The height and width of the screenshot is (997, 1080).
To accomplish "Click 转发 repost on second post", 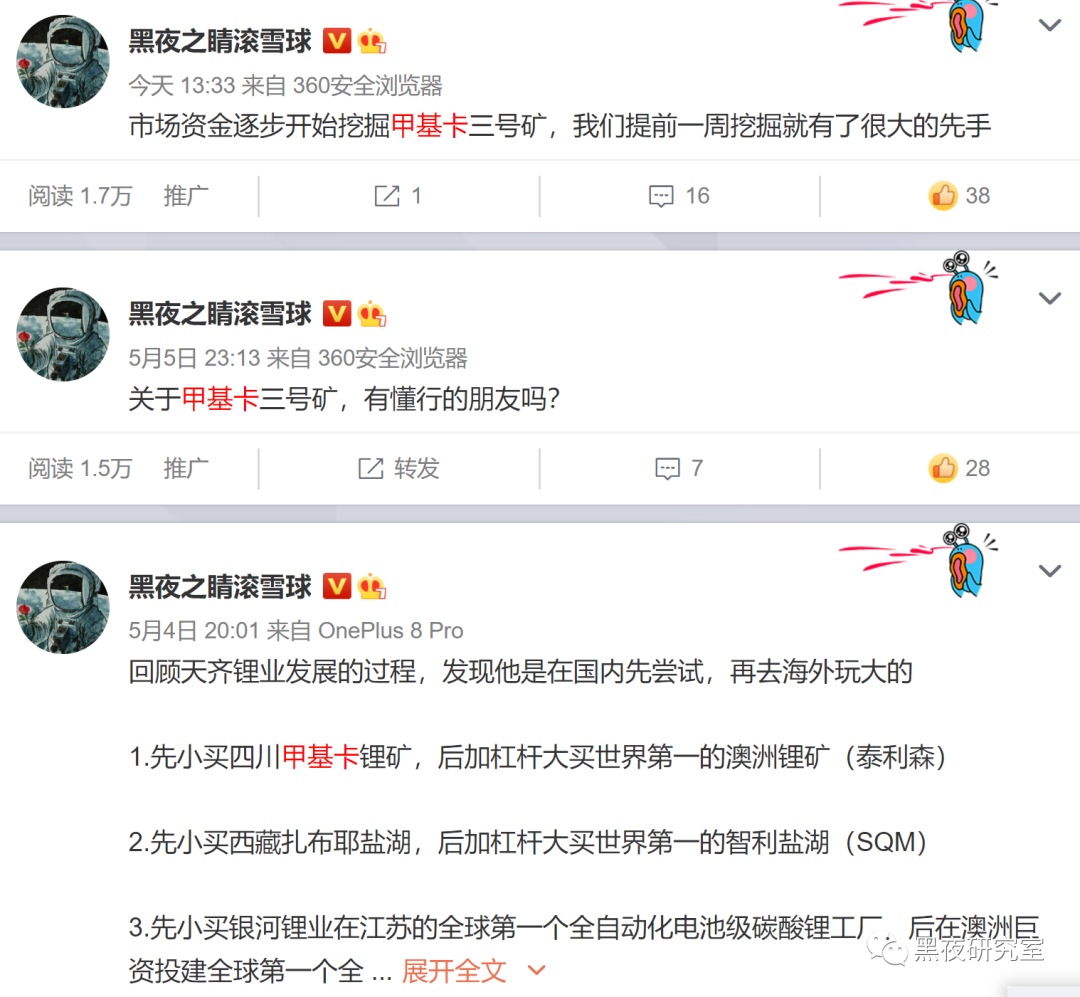I will tap(399, 469).
